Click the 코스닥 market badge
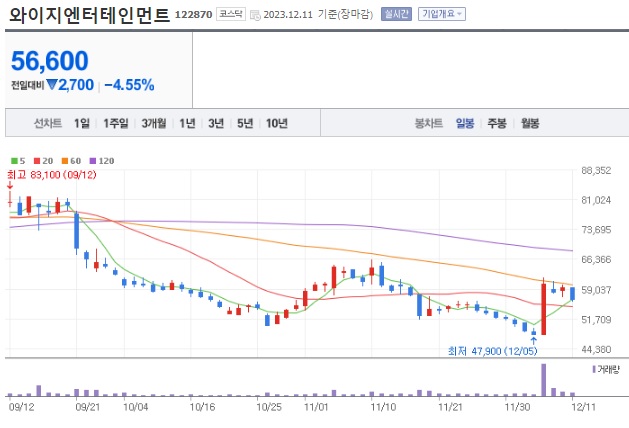Image resolution: width=629 pixels, height=428 pixels. 231,14
